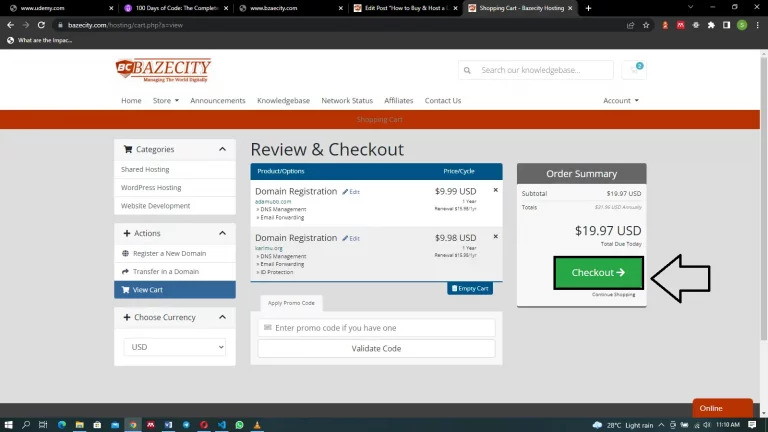Reload the page using refresh icon
768x432 pixels.
pyautogui.click(x=41, y=25)
